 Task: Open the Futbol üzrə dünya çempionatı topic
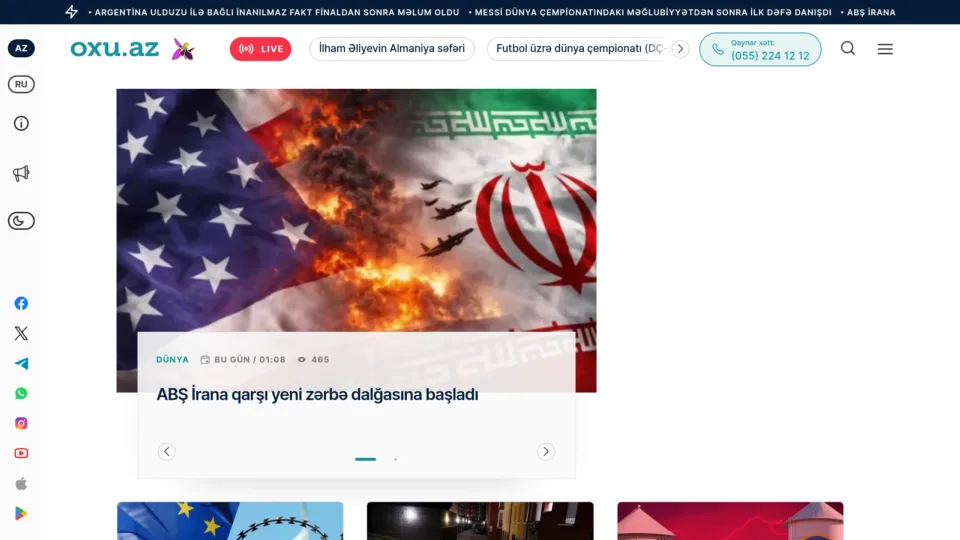[x=579, y=49]
